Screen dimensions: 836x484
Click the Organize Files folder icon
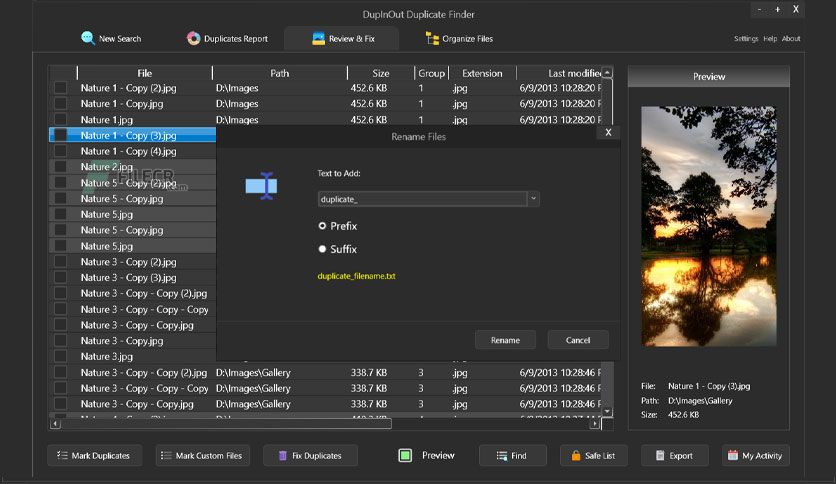pos(432,38)
